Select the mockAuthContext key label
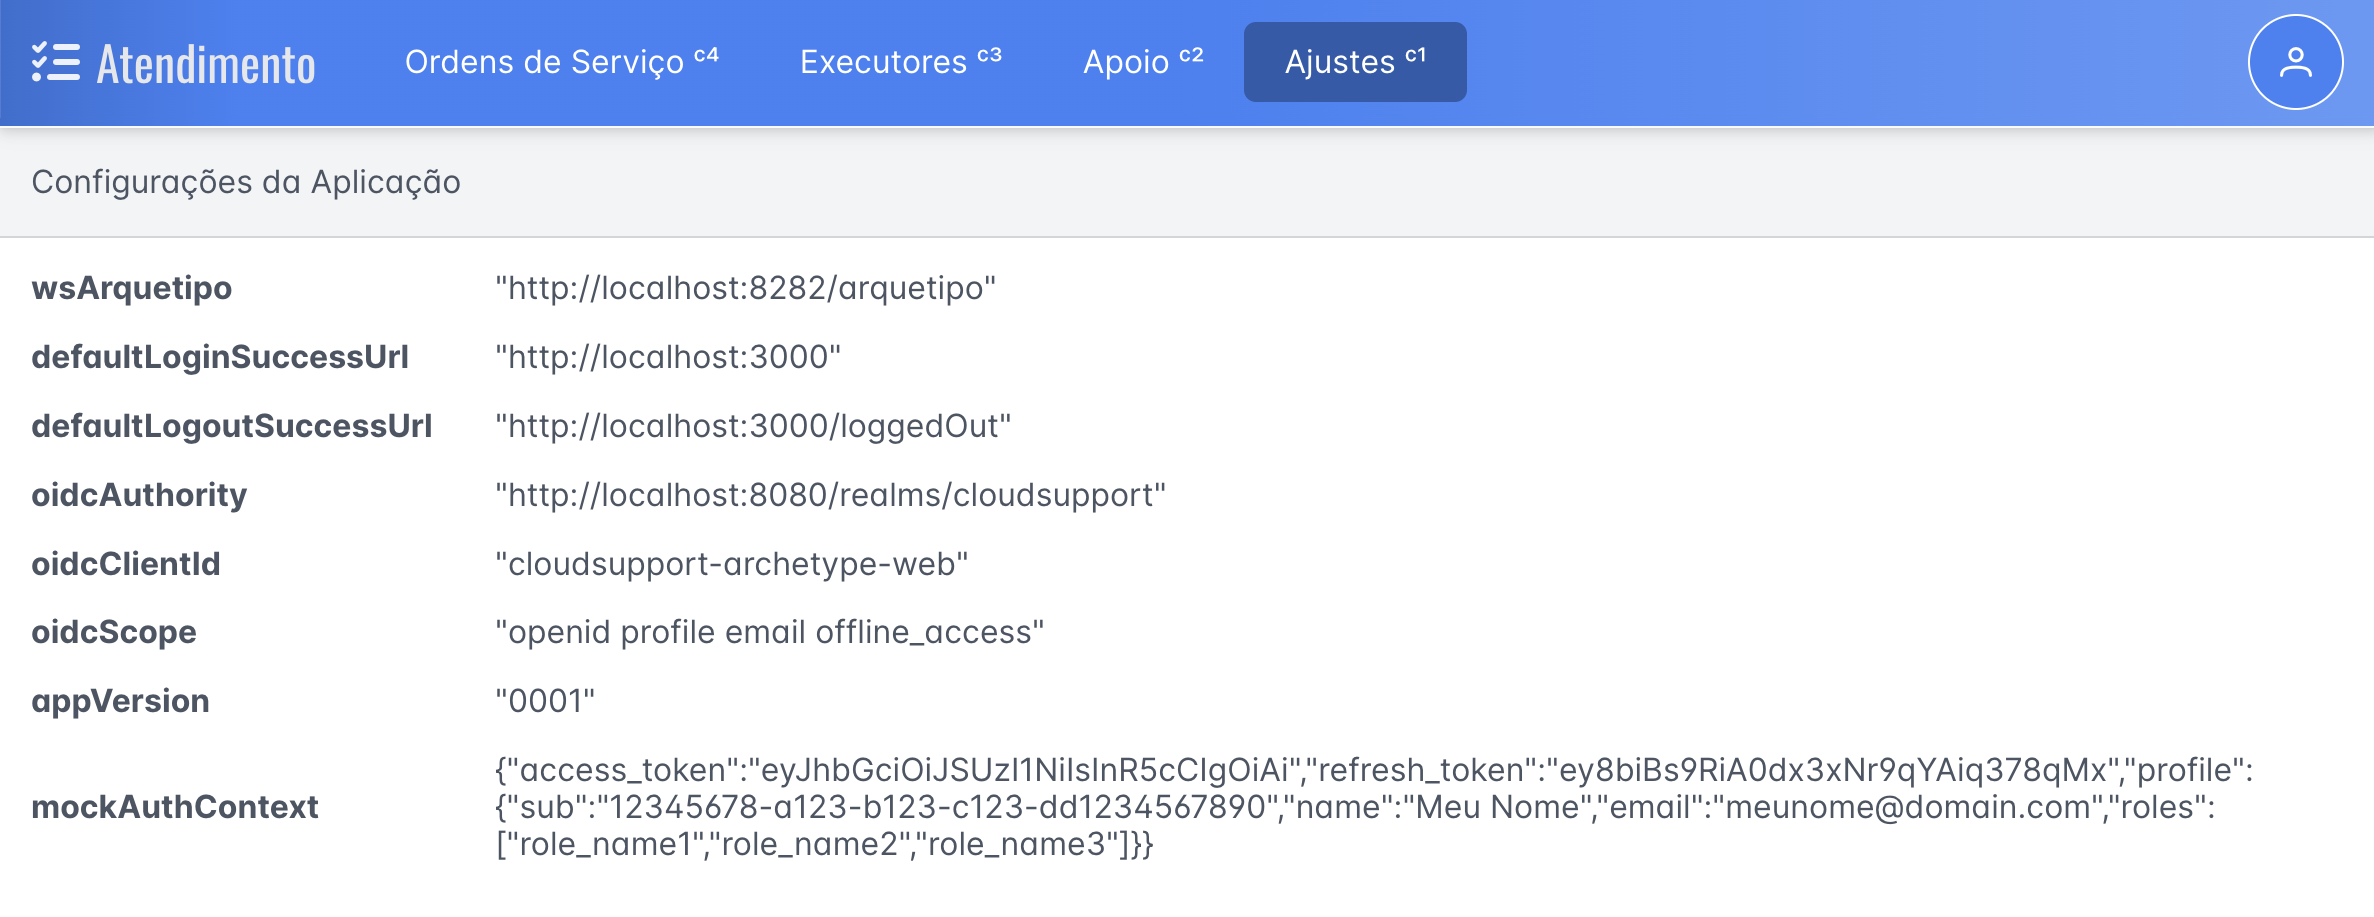Viewport: 2374px width, 917px height. click(x=175, y=807)
